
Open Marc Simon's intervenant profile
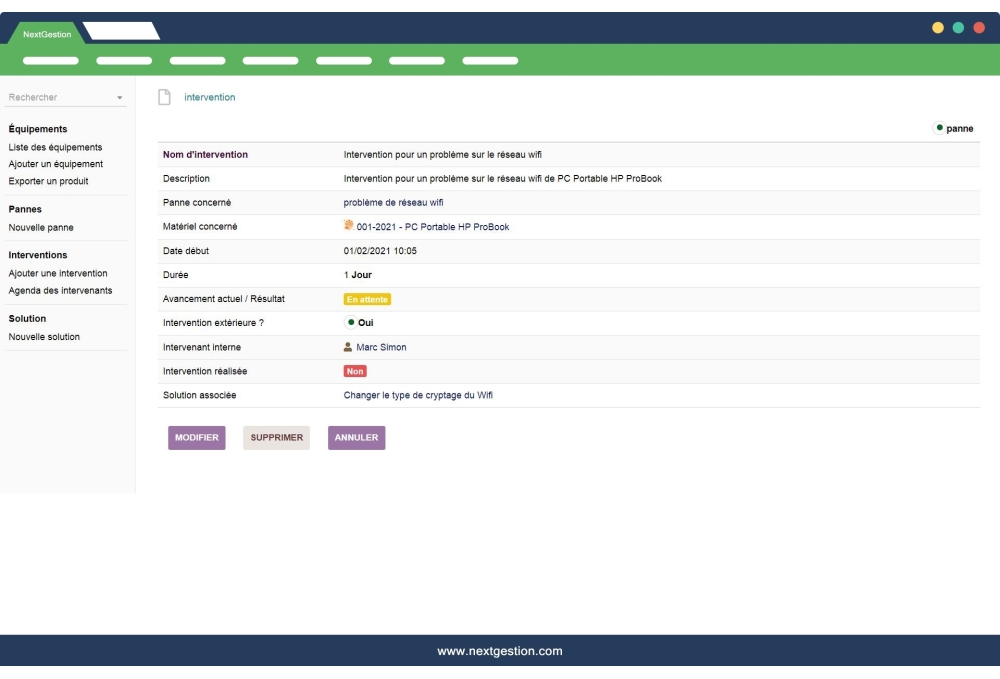(381, 347)
